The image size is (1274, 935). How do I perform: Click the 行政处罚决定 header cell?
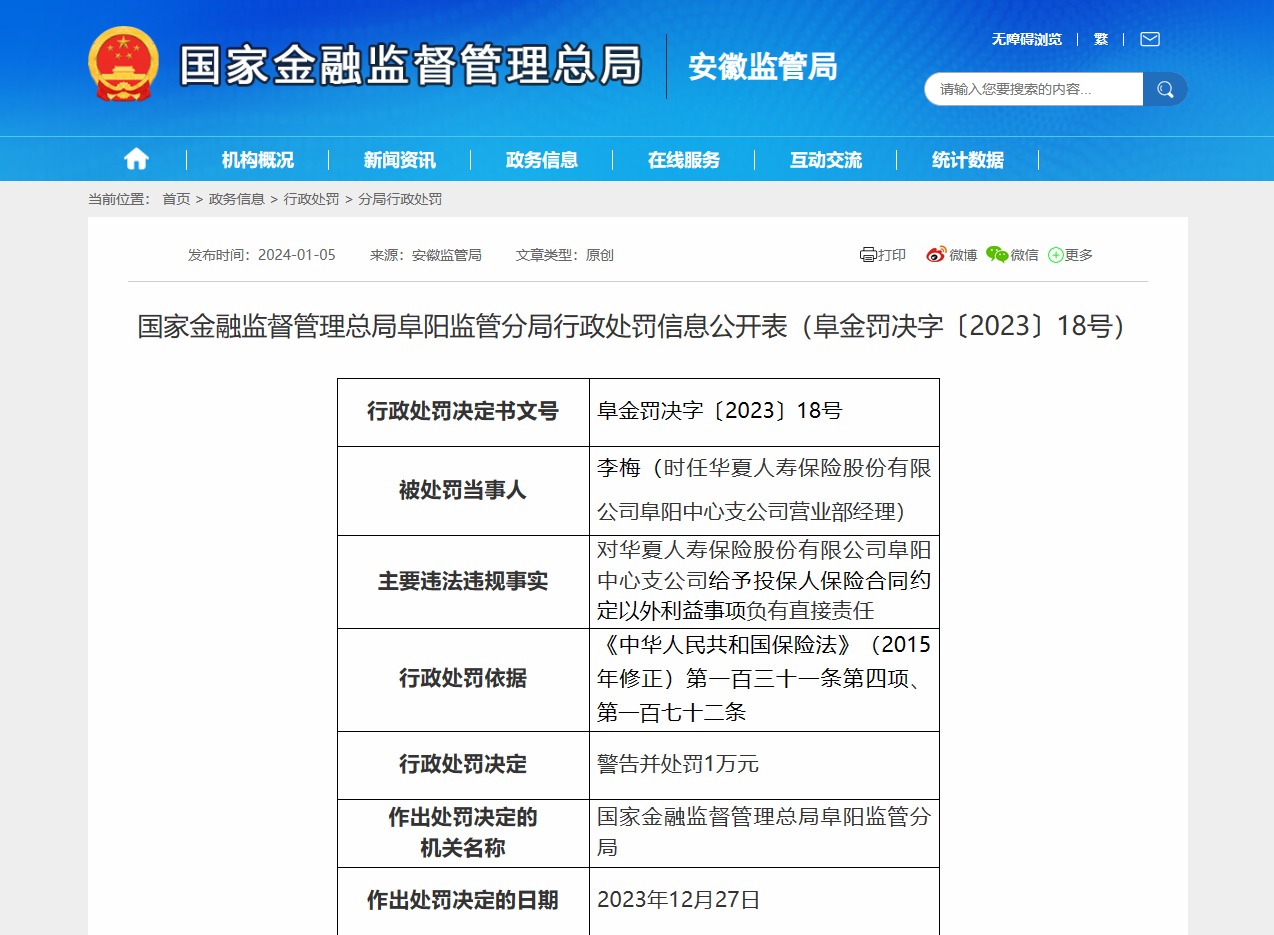click(x=463, y=765)
